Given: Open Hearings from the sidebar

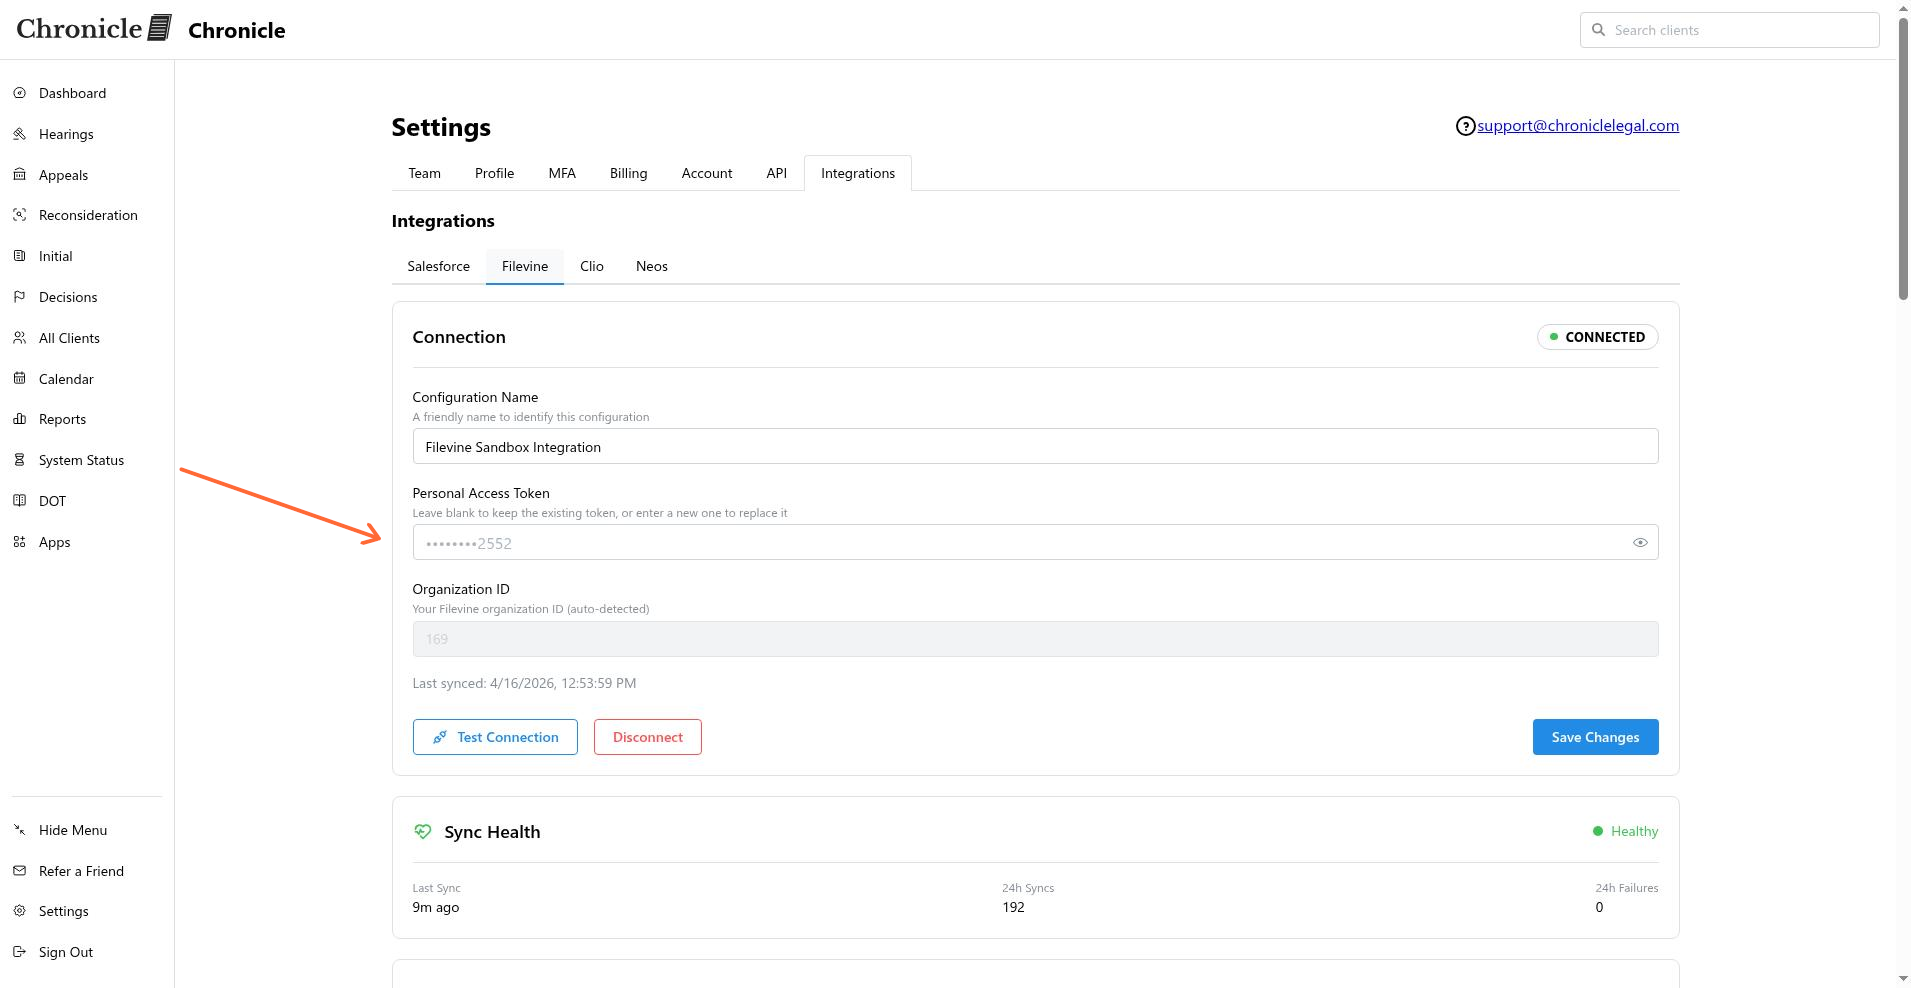Looking at the screenshot, I should pyautogui.click(x=66, y=134).
